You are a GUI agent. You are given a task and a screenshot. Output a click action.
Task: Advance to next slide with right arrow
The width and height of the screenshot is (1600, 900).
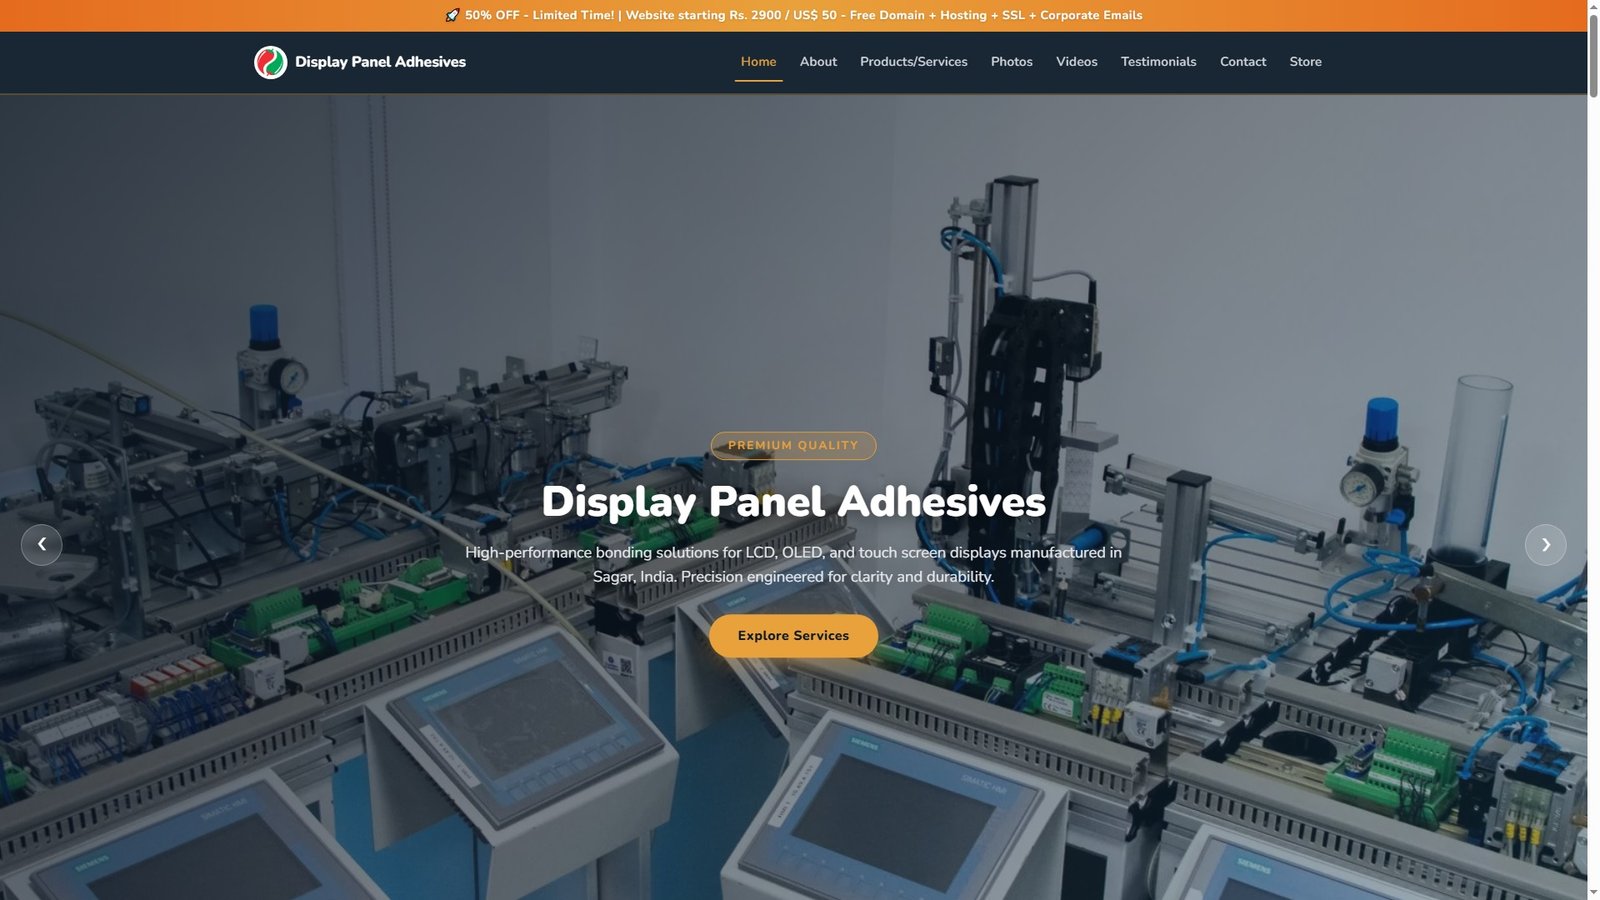click(1545, 545)
